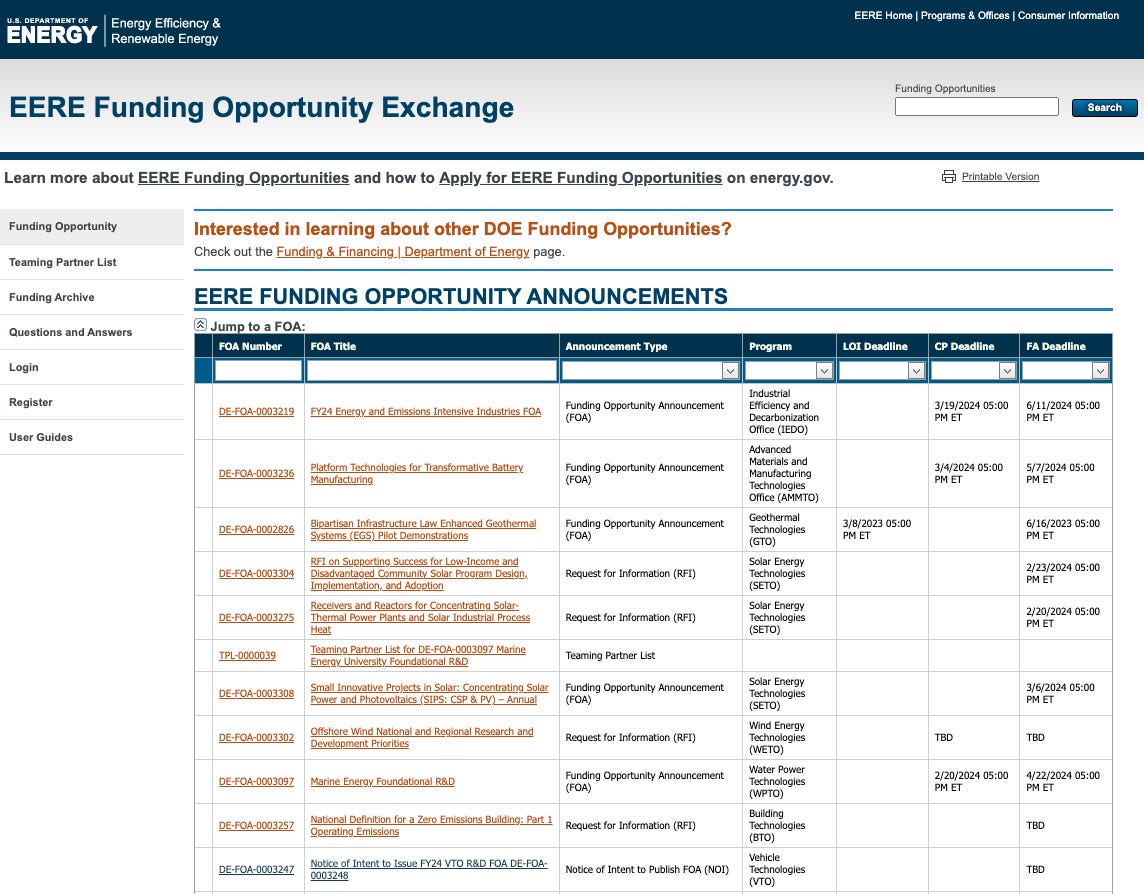The height and width of the screenshot is (894, 1144).
Task: Open Notice of Intent to Issue FY24 VTO link
Action: 429,869
